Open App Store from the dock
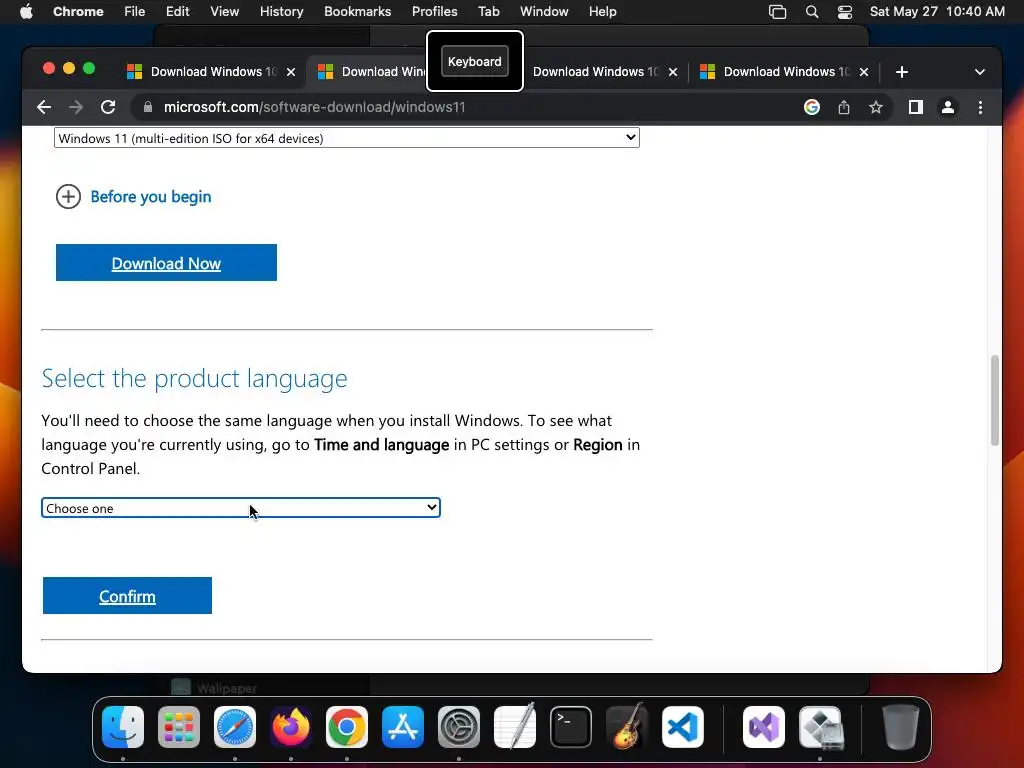The height and width of the screenshot is (768, 1024). [403, 727]
